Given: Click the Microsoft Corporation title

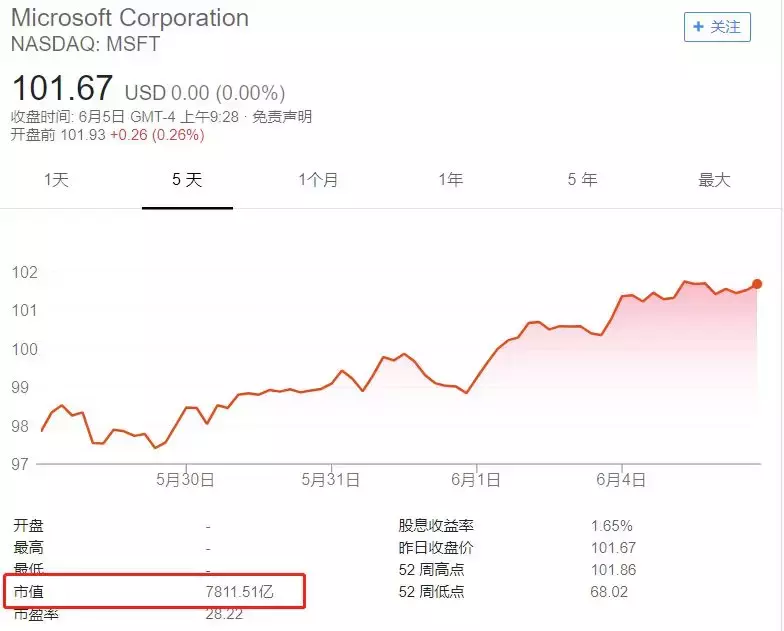Looking at the screenshot, I should tap(130, 18).
